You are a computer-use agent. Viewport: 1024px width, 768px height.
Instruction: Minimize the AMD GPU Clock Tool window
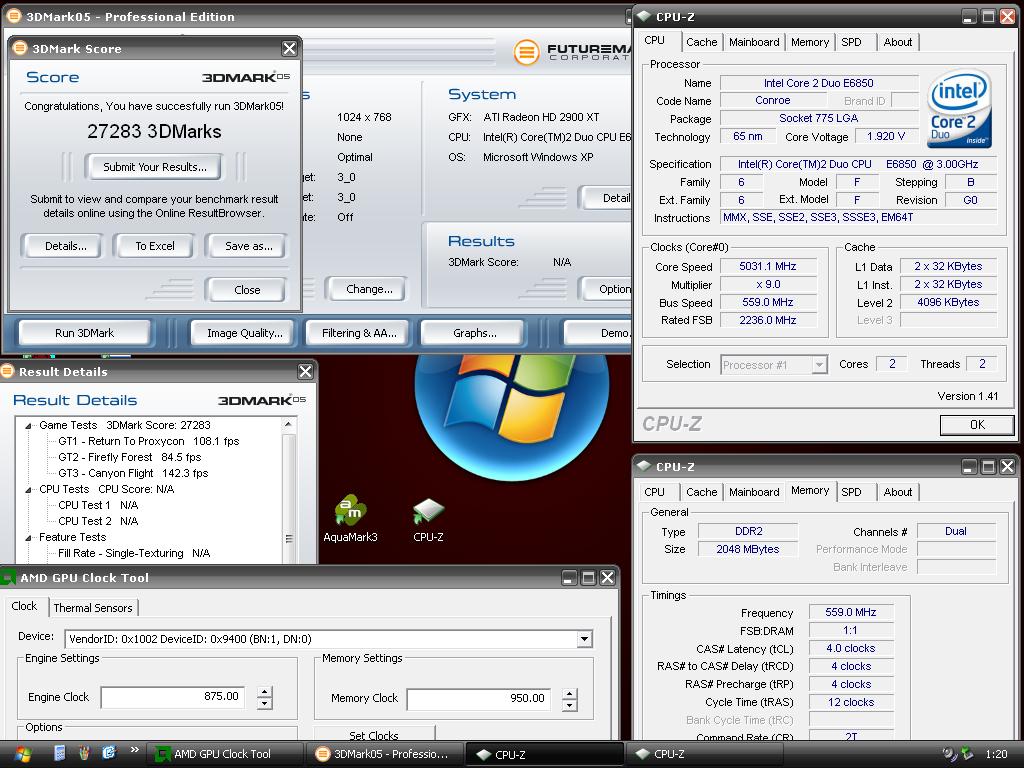[569, 577]
